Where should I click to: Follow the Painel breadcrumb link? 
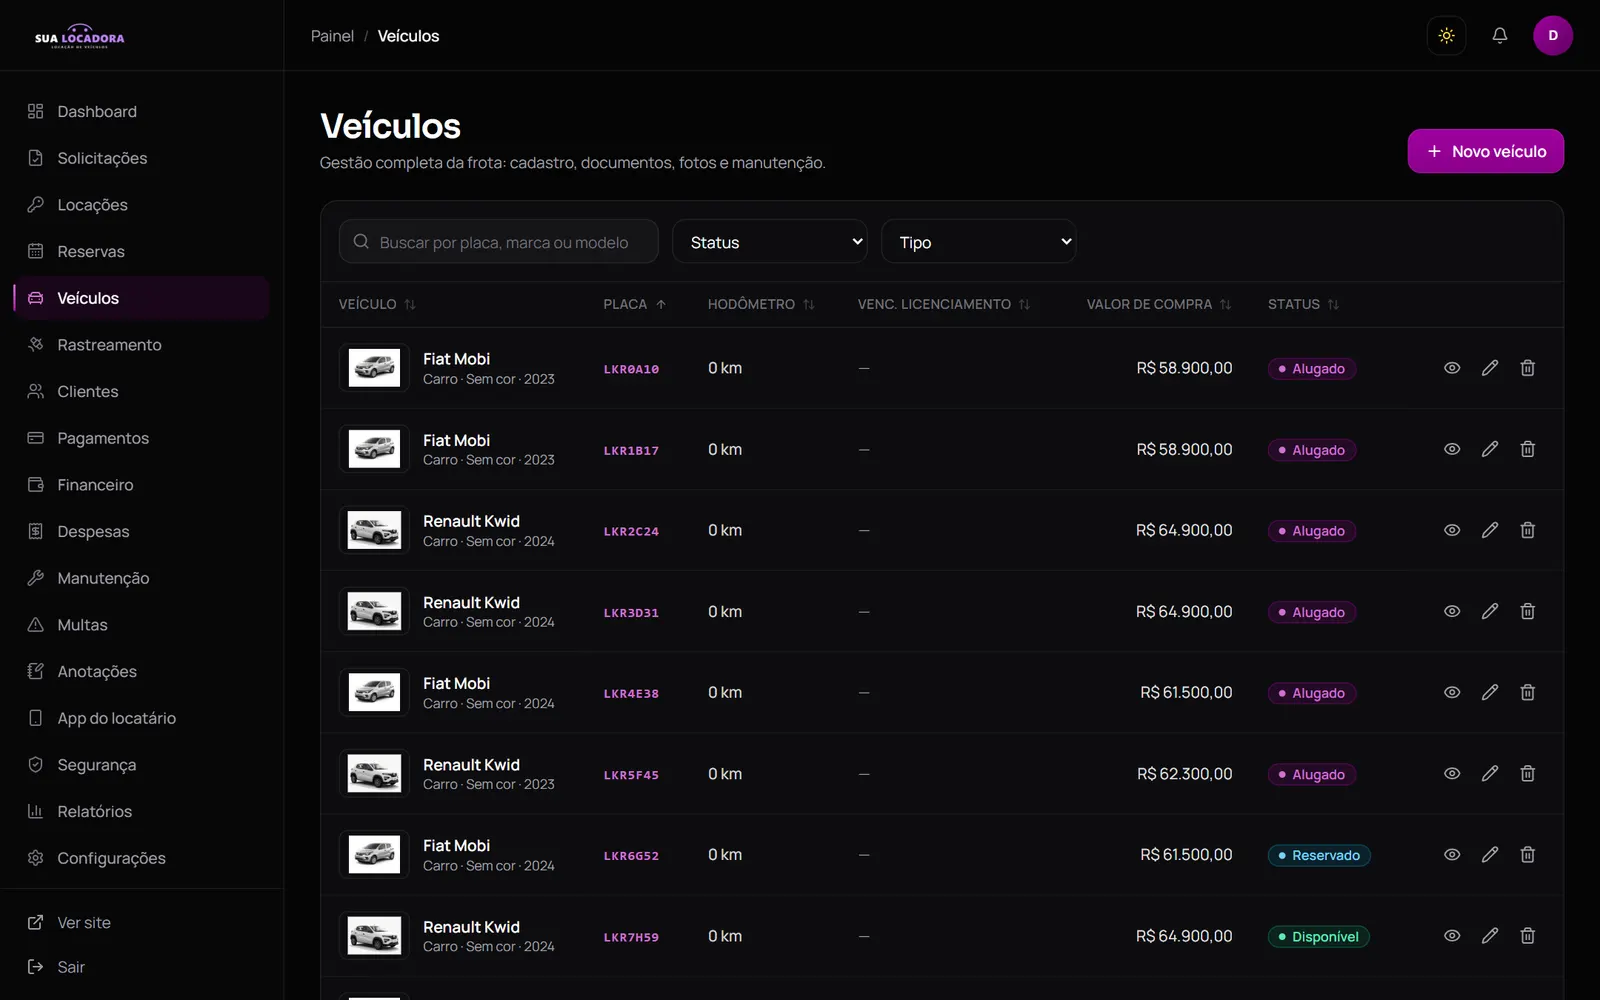pyautogui.click(x=332, y=36)
